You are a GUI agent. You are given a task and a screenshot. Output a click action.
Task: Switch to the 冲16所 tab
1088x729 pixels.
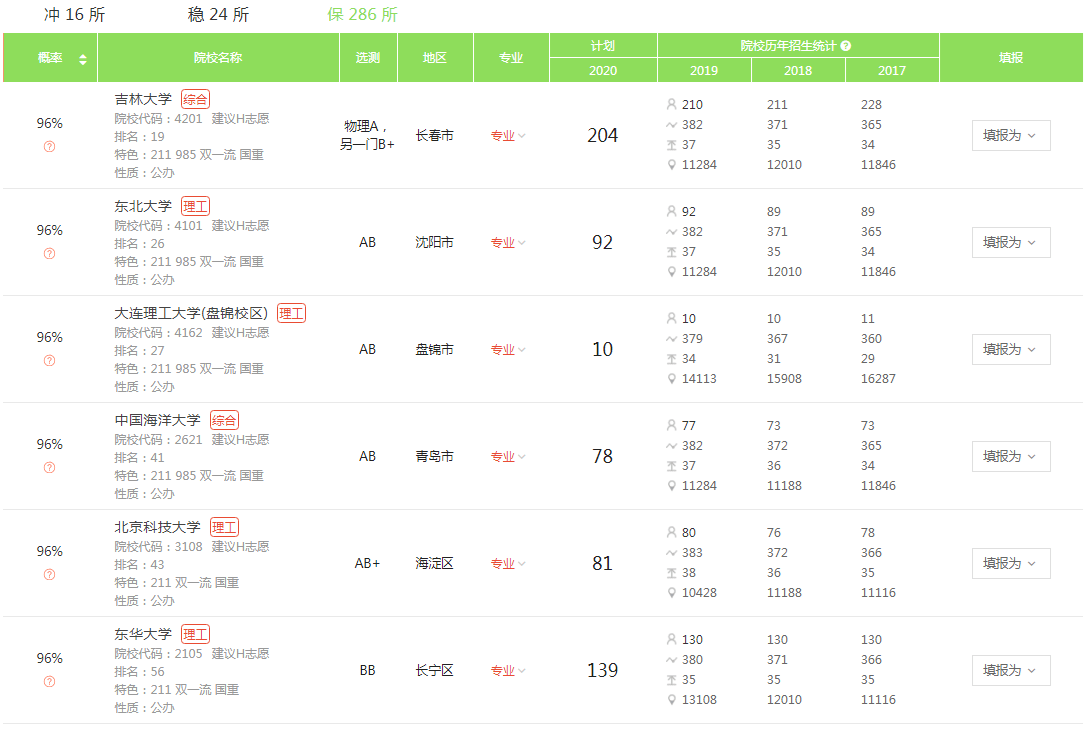pos(72,15)
